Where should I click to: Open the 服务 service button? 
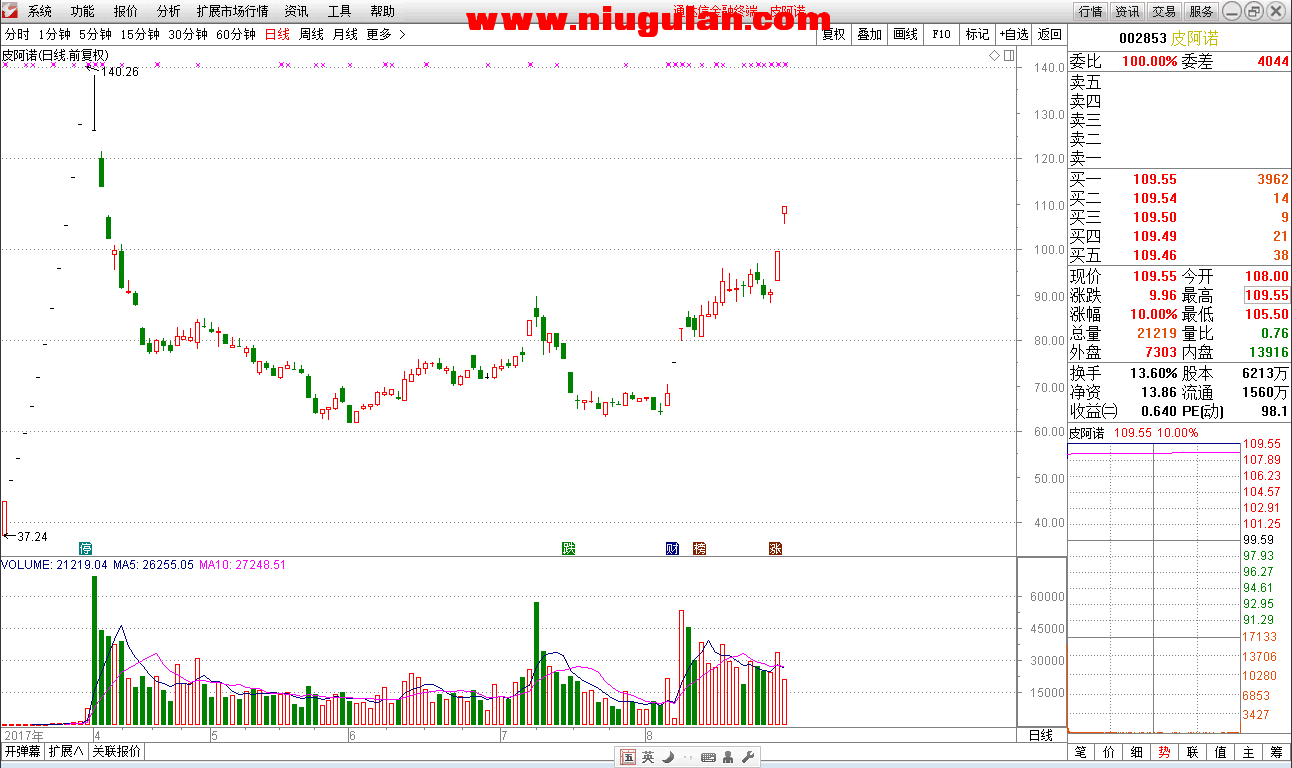[x=1201, y=12]
